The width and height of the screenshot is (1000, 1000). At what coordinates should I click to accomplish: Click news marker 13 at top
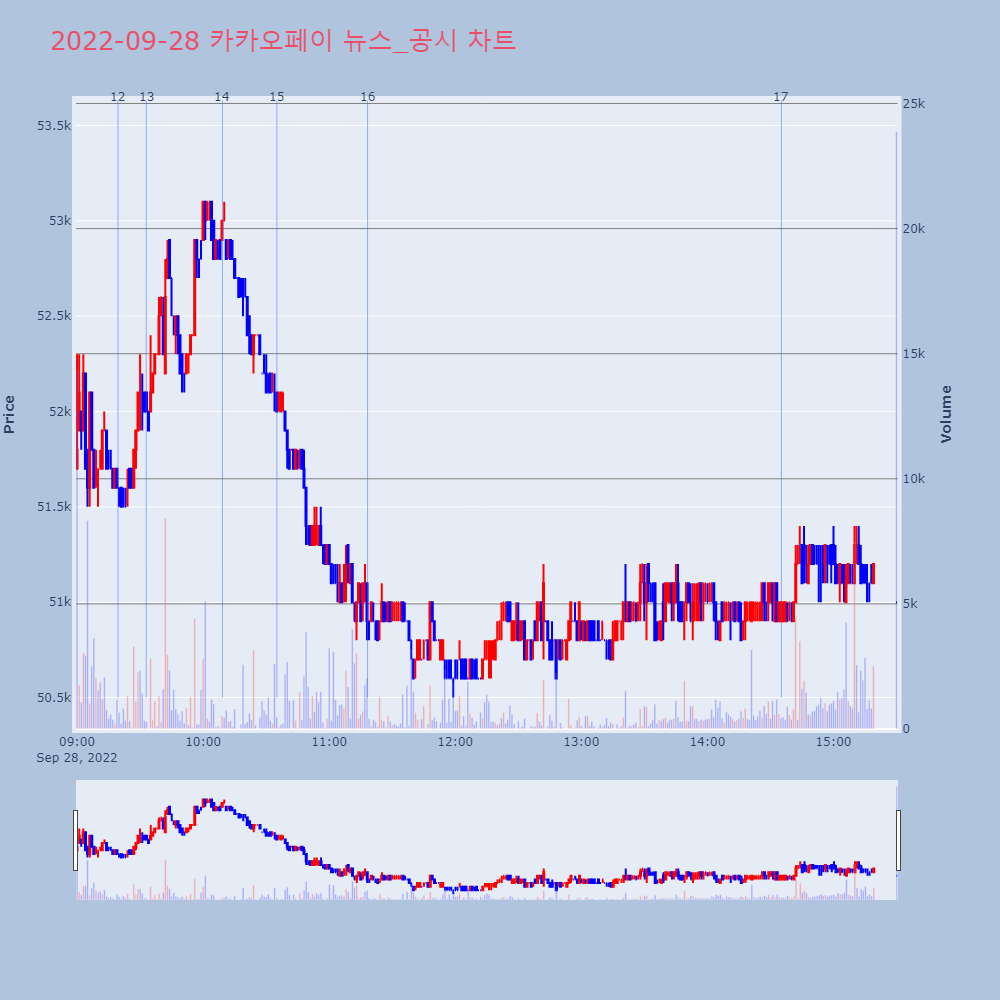[x=147, y=97]
